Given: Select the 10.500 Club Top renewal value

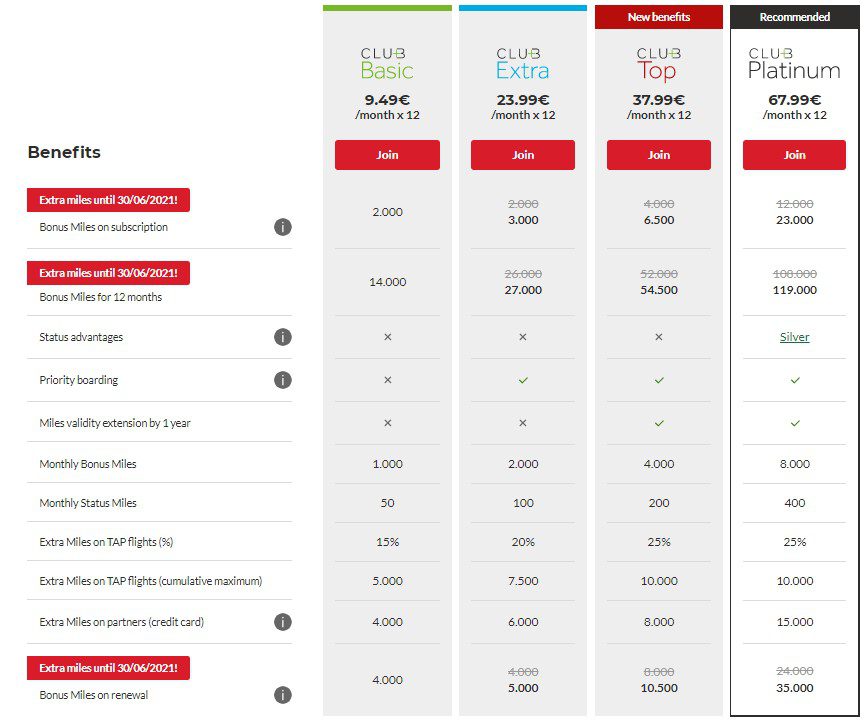Looking at the screenshot, I should (x=659, y=688).
